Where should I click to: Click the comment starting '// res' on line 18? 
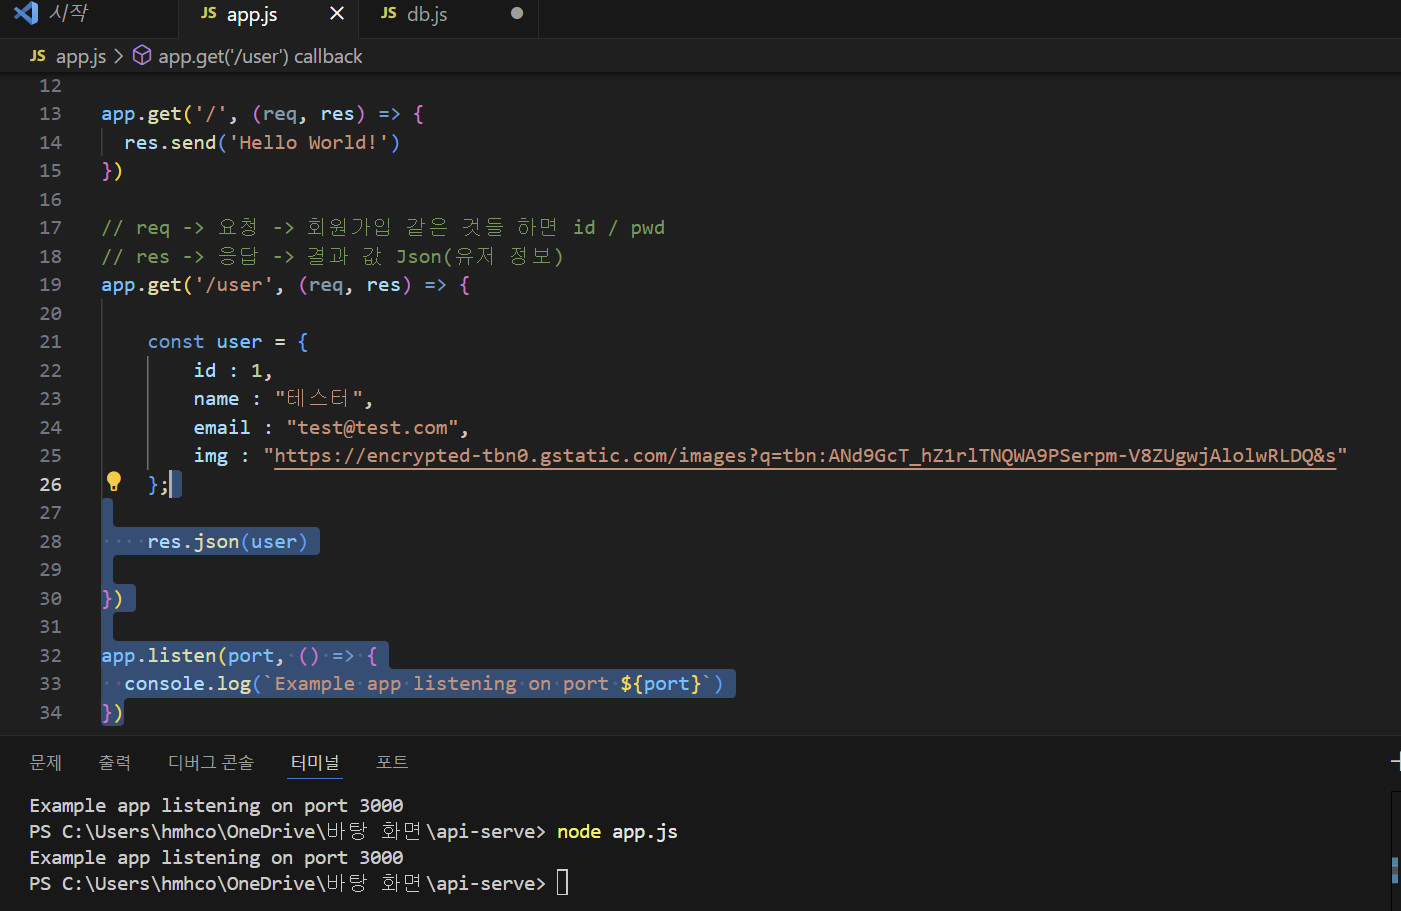(x=332, y=257)
